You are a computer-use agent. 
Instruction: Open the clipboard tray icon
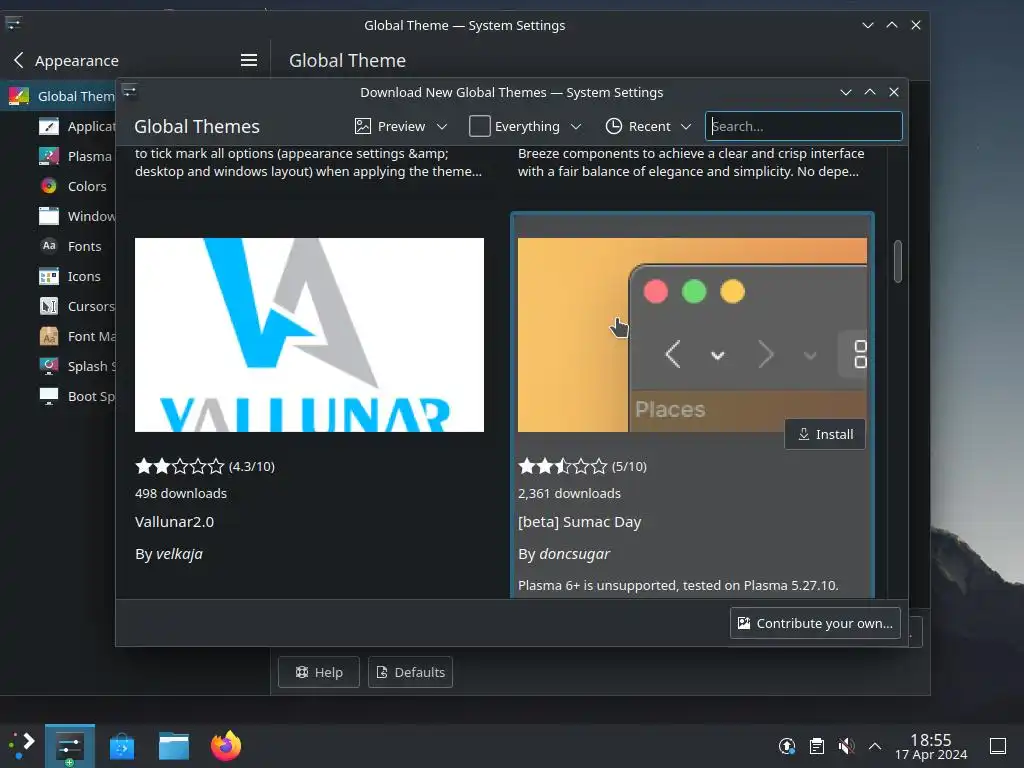click(x=816, y=746)
